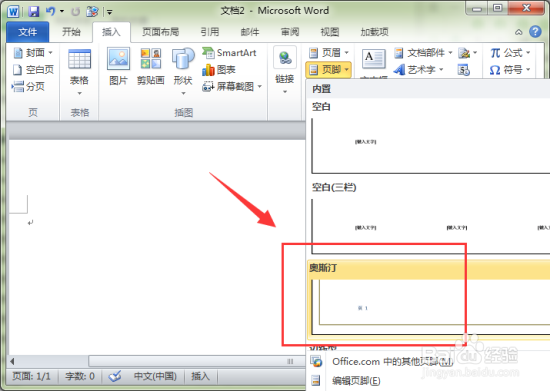
Task: Toggle 插入 overtype mode in status bar
Action: [200, 376]
